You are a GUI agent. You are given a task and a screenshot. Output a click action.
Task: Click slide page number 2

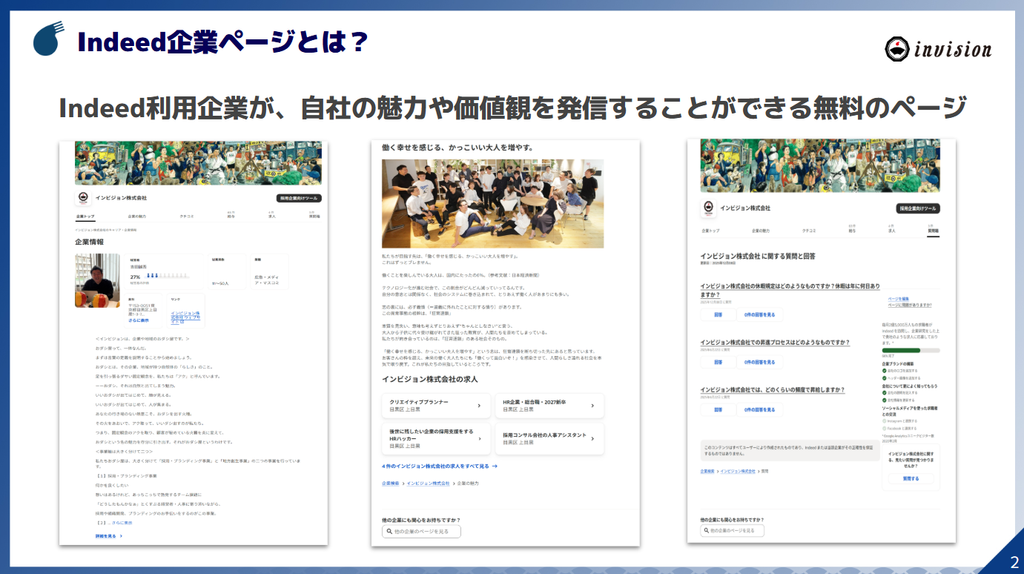click(1014, 562)
